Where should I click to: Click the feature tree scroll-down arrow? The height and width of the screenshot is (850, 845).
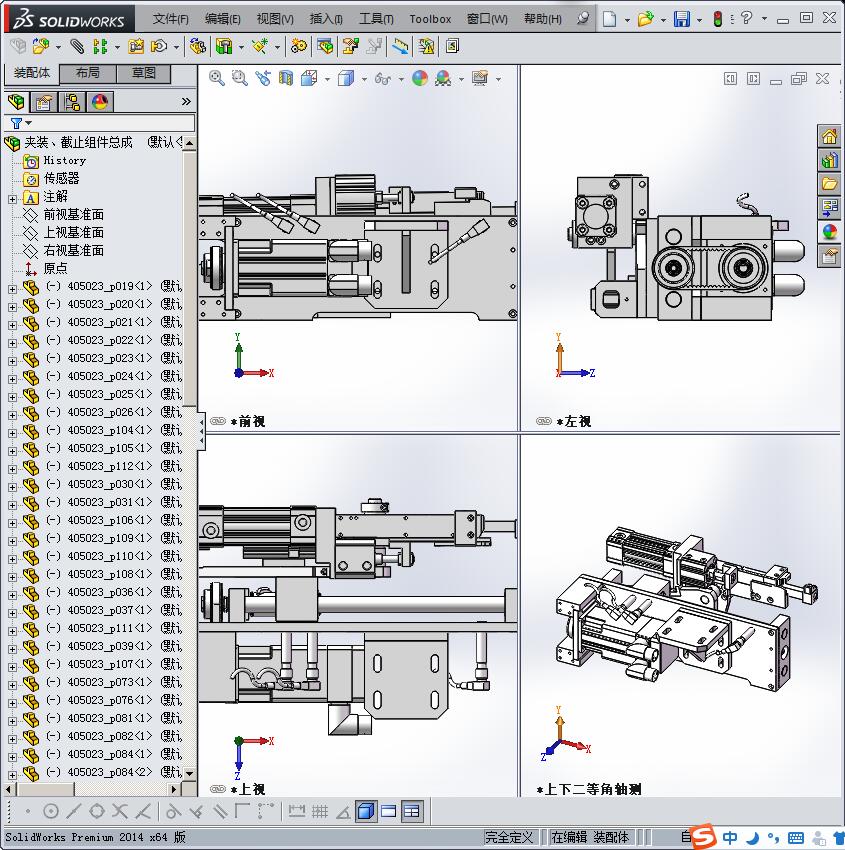[190, 773]
